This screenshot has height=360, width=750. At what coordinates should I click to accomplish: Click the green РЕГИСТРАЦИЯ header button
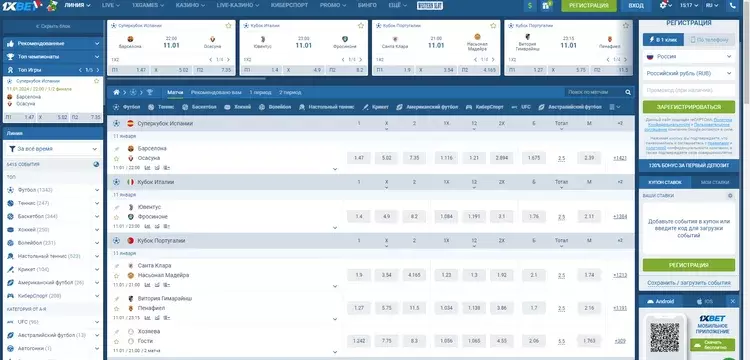point(588,6)
